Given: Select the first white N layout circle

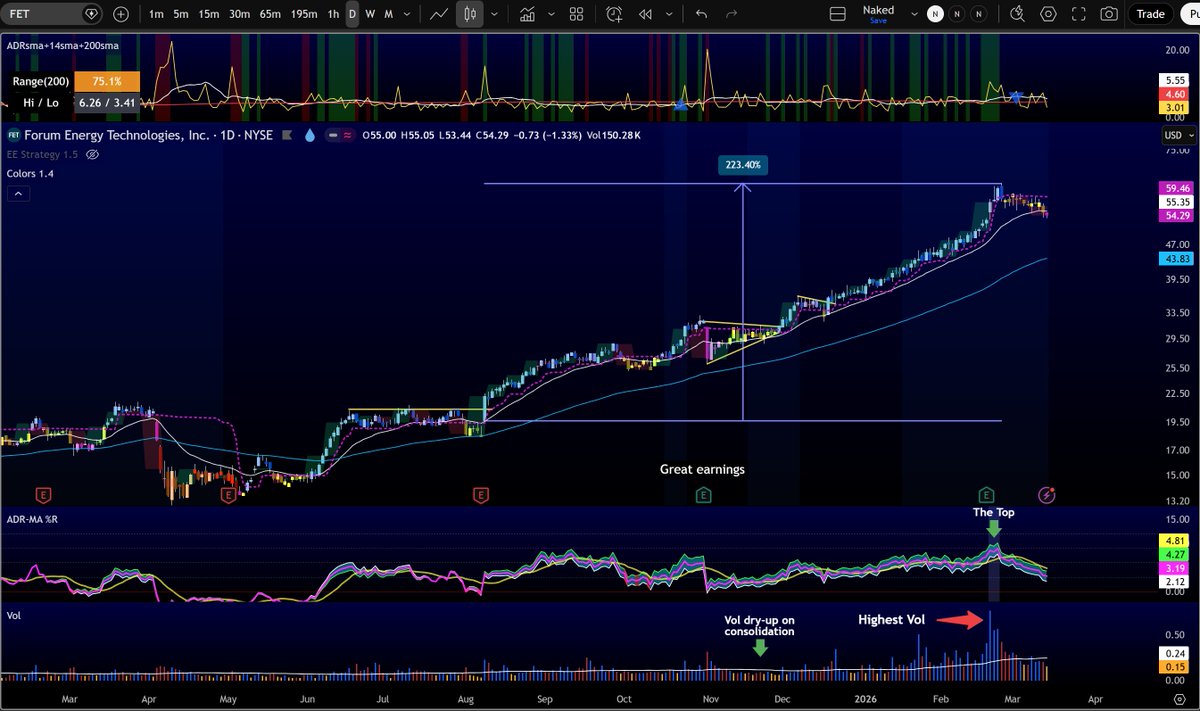Looking at the screenshot, I should [934, 14].
